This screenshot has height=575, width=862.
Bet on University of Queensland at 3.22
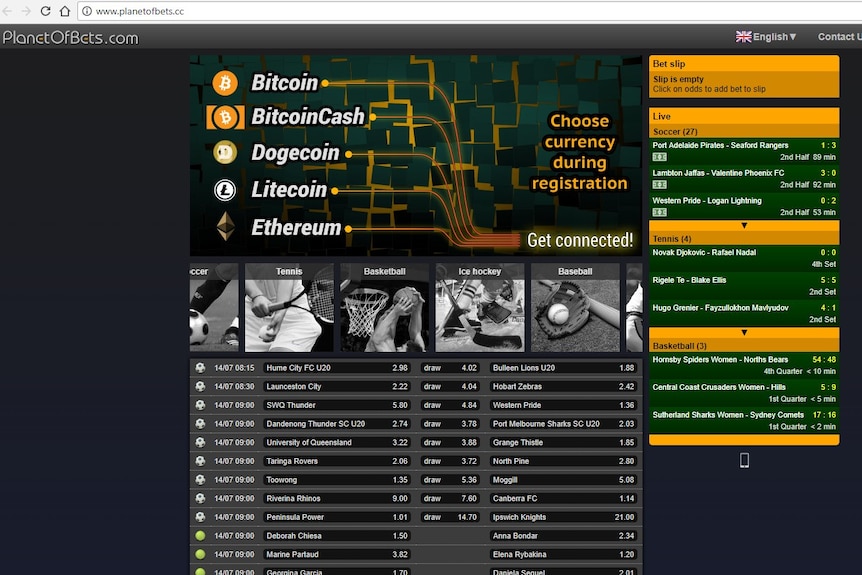pos(337,443)
